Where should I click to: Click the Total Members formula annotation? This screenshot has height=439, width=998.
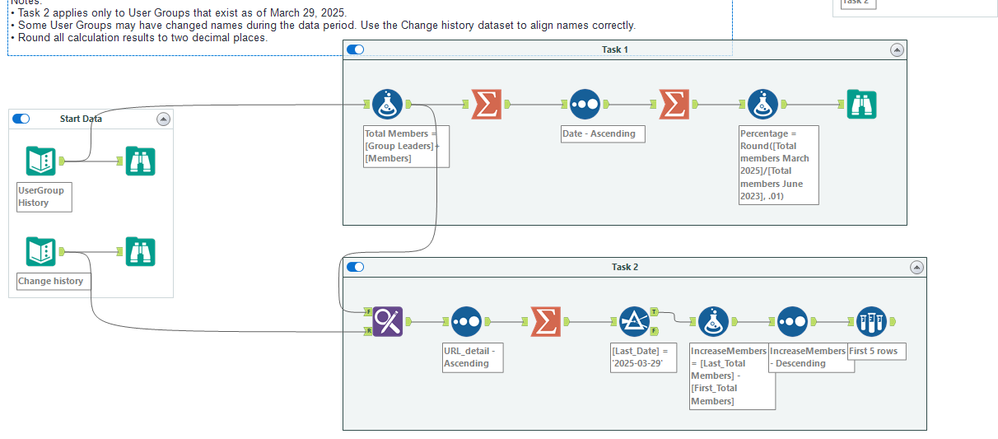(406, 146)
